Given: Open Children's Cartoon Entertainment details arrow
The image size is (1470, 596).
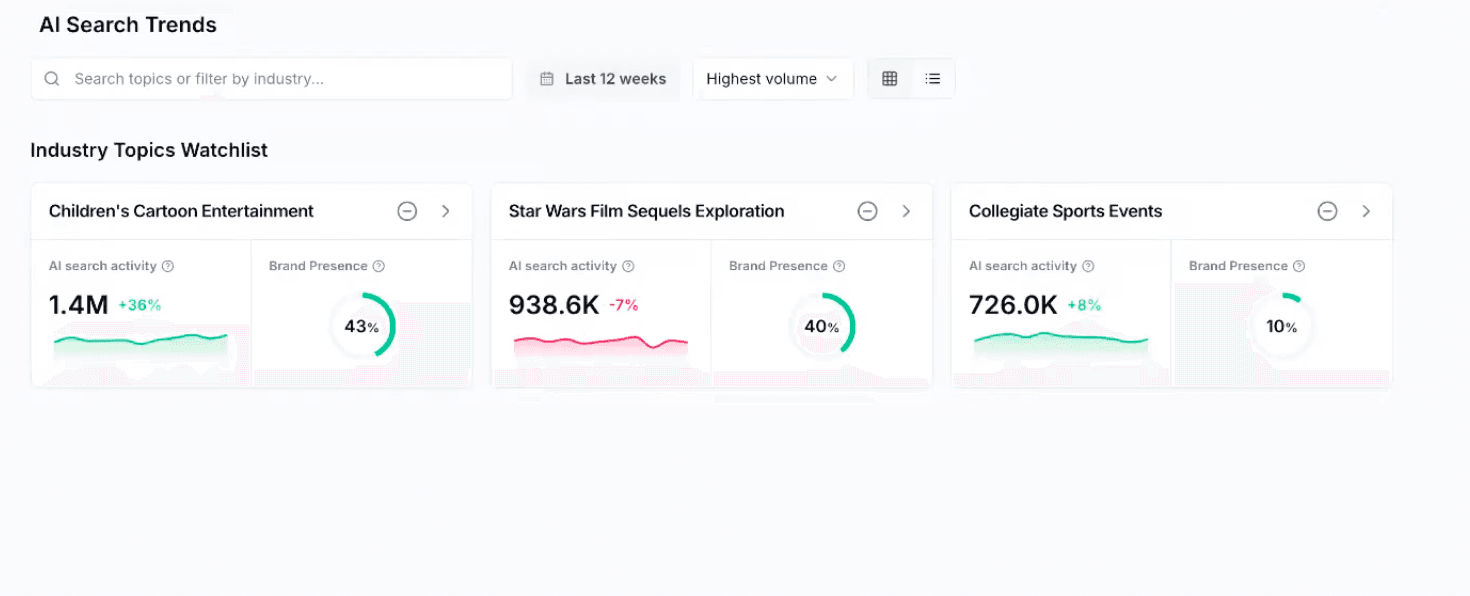Looking at the screenshot, I should pos(446,211).
